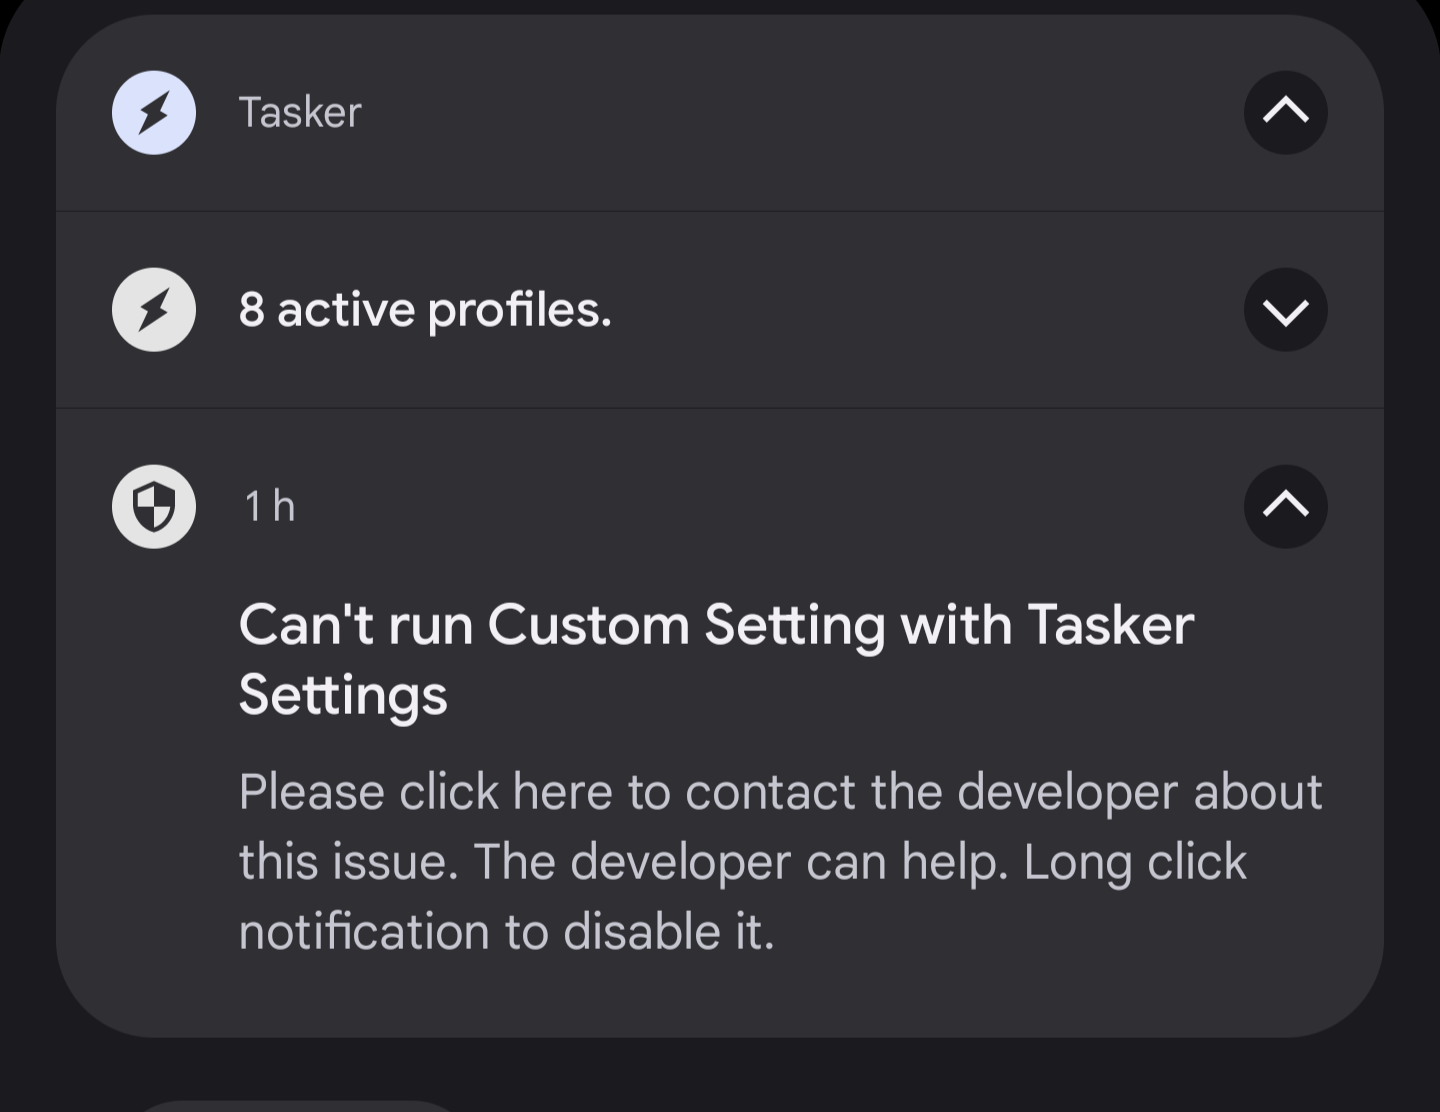Screen dimensions: 1440x1112
Task: Tap the Tasker app icon in the header
Action: point(153,112)
